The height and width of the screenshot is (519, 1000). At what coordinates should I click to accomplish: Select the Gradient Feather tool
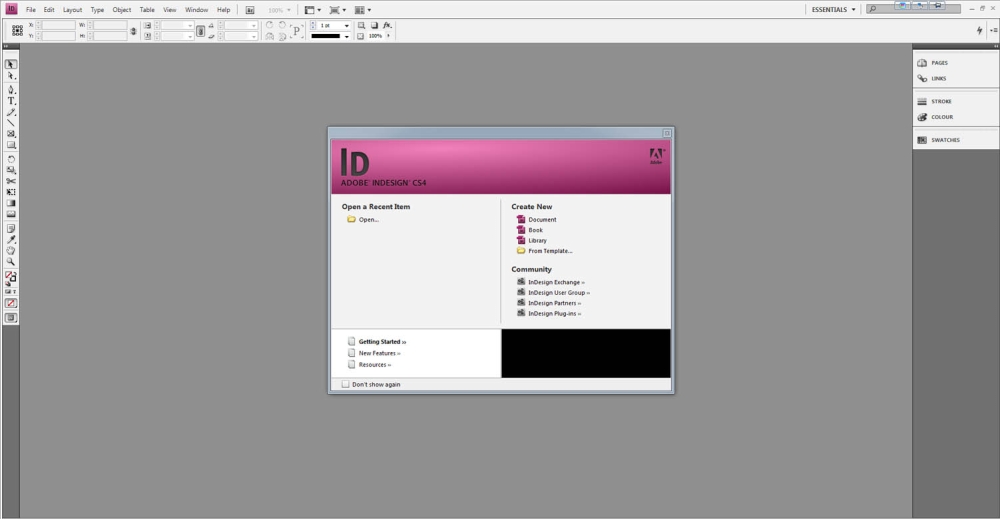click(11, 214)
